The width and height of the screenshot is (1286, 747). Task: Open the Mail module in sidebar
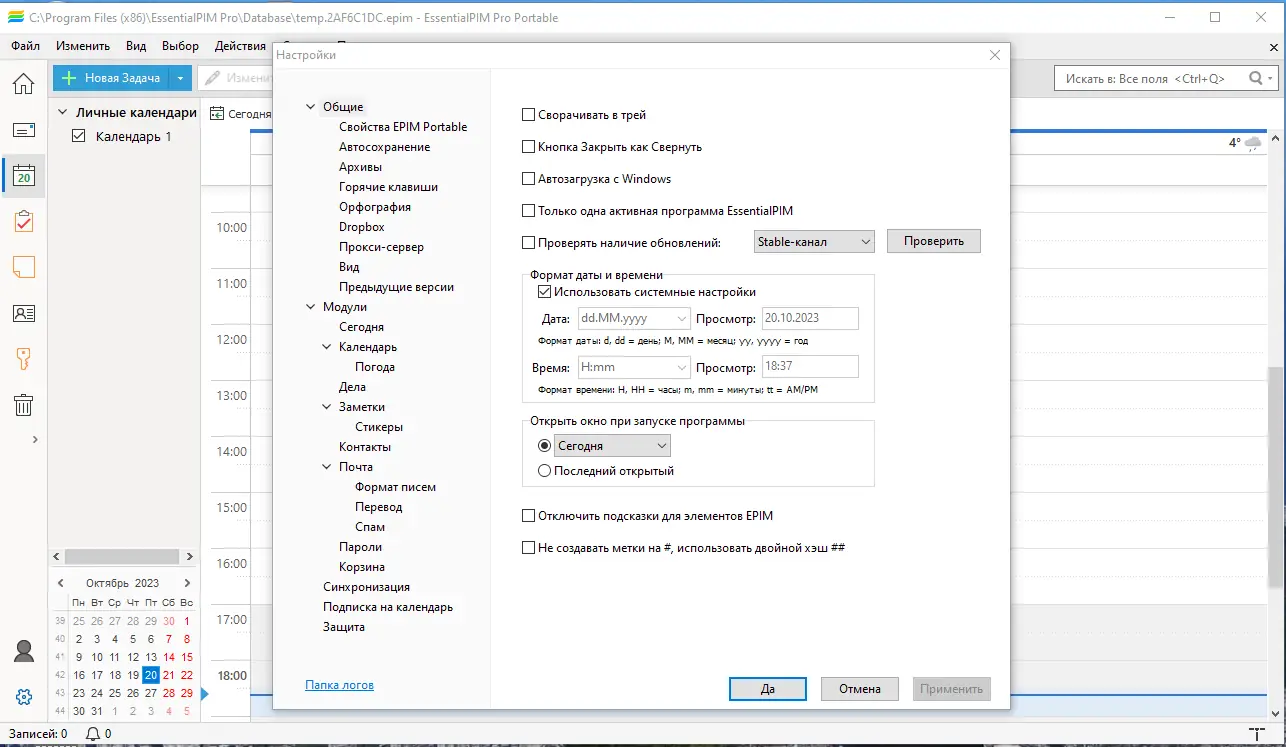click(23, 130)
